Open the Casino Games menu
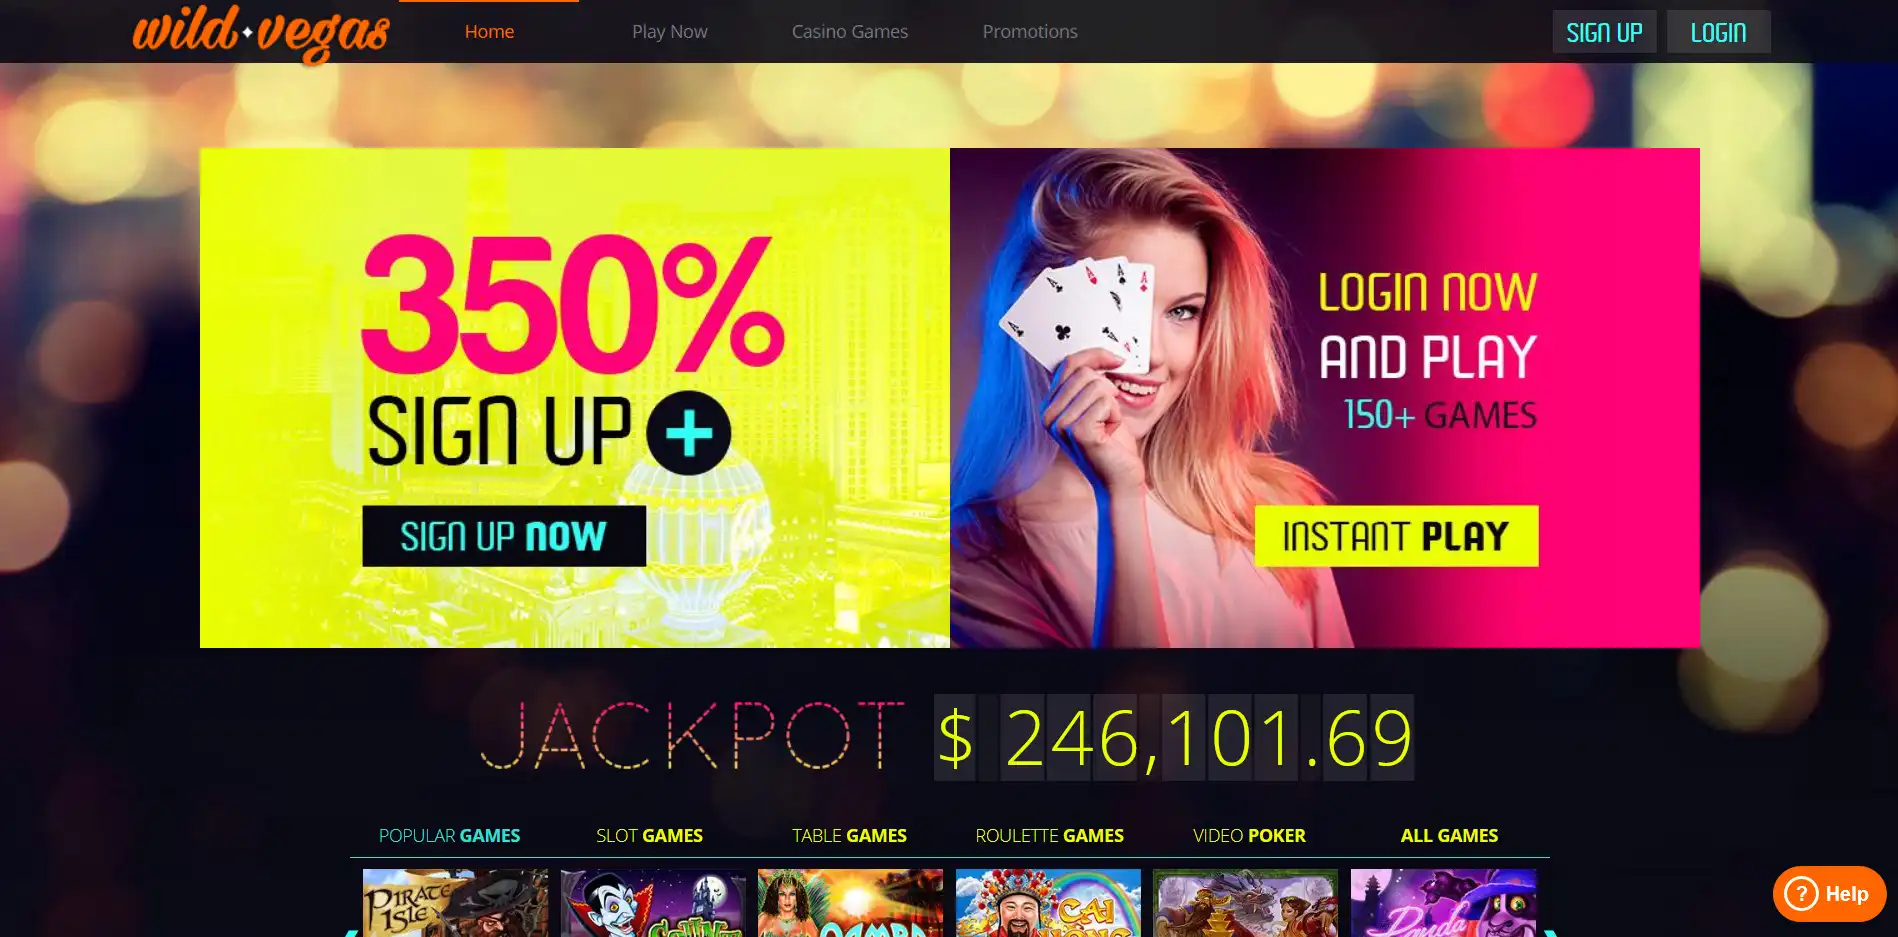The image size is (1898, 937). [x=850, y=31]
